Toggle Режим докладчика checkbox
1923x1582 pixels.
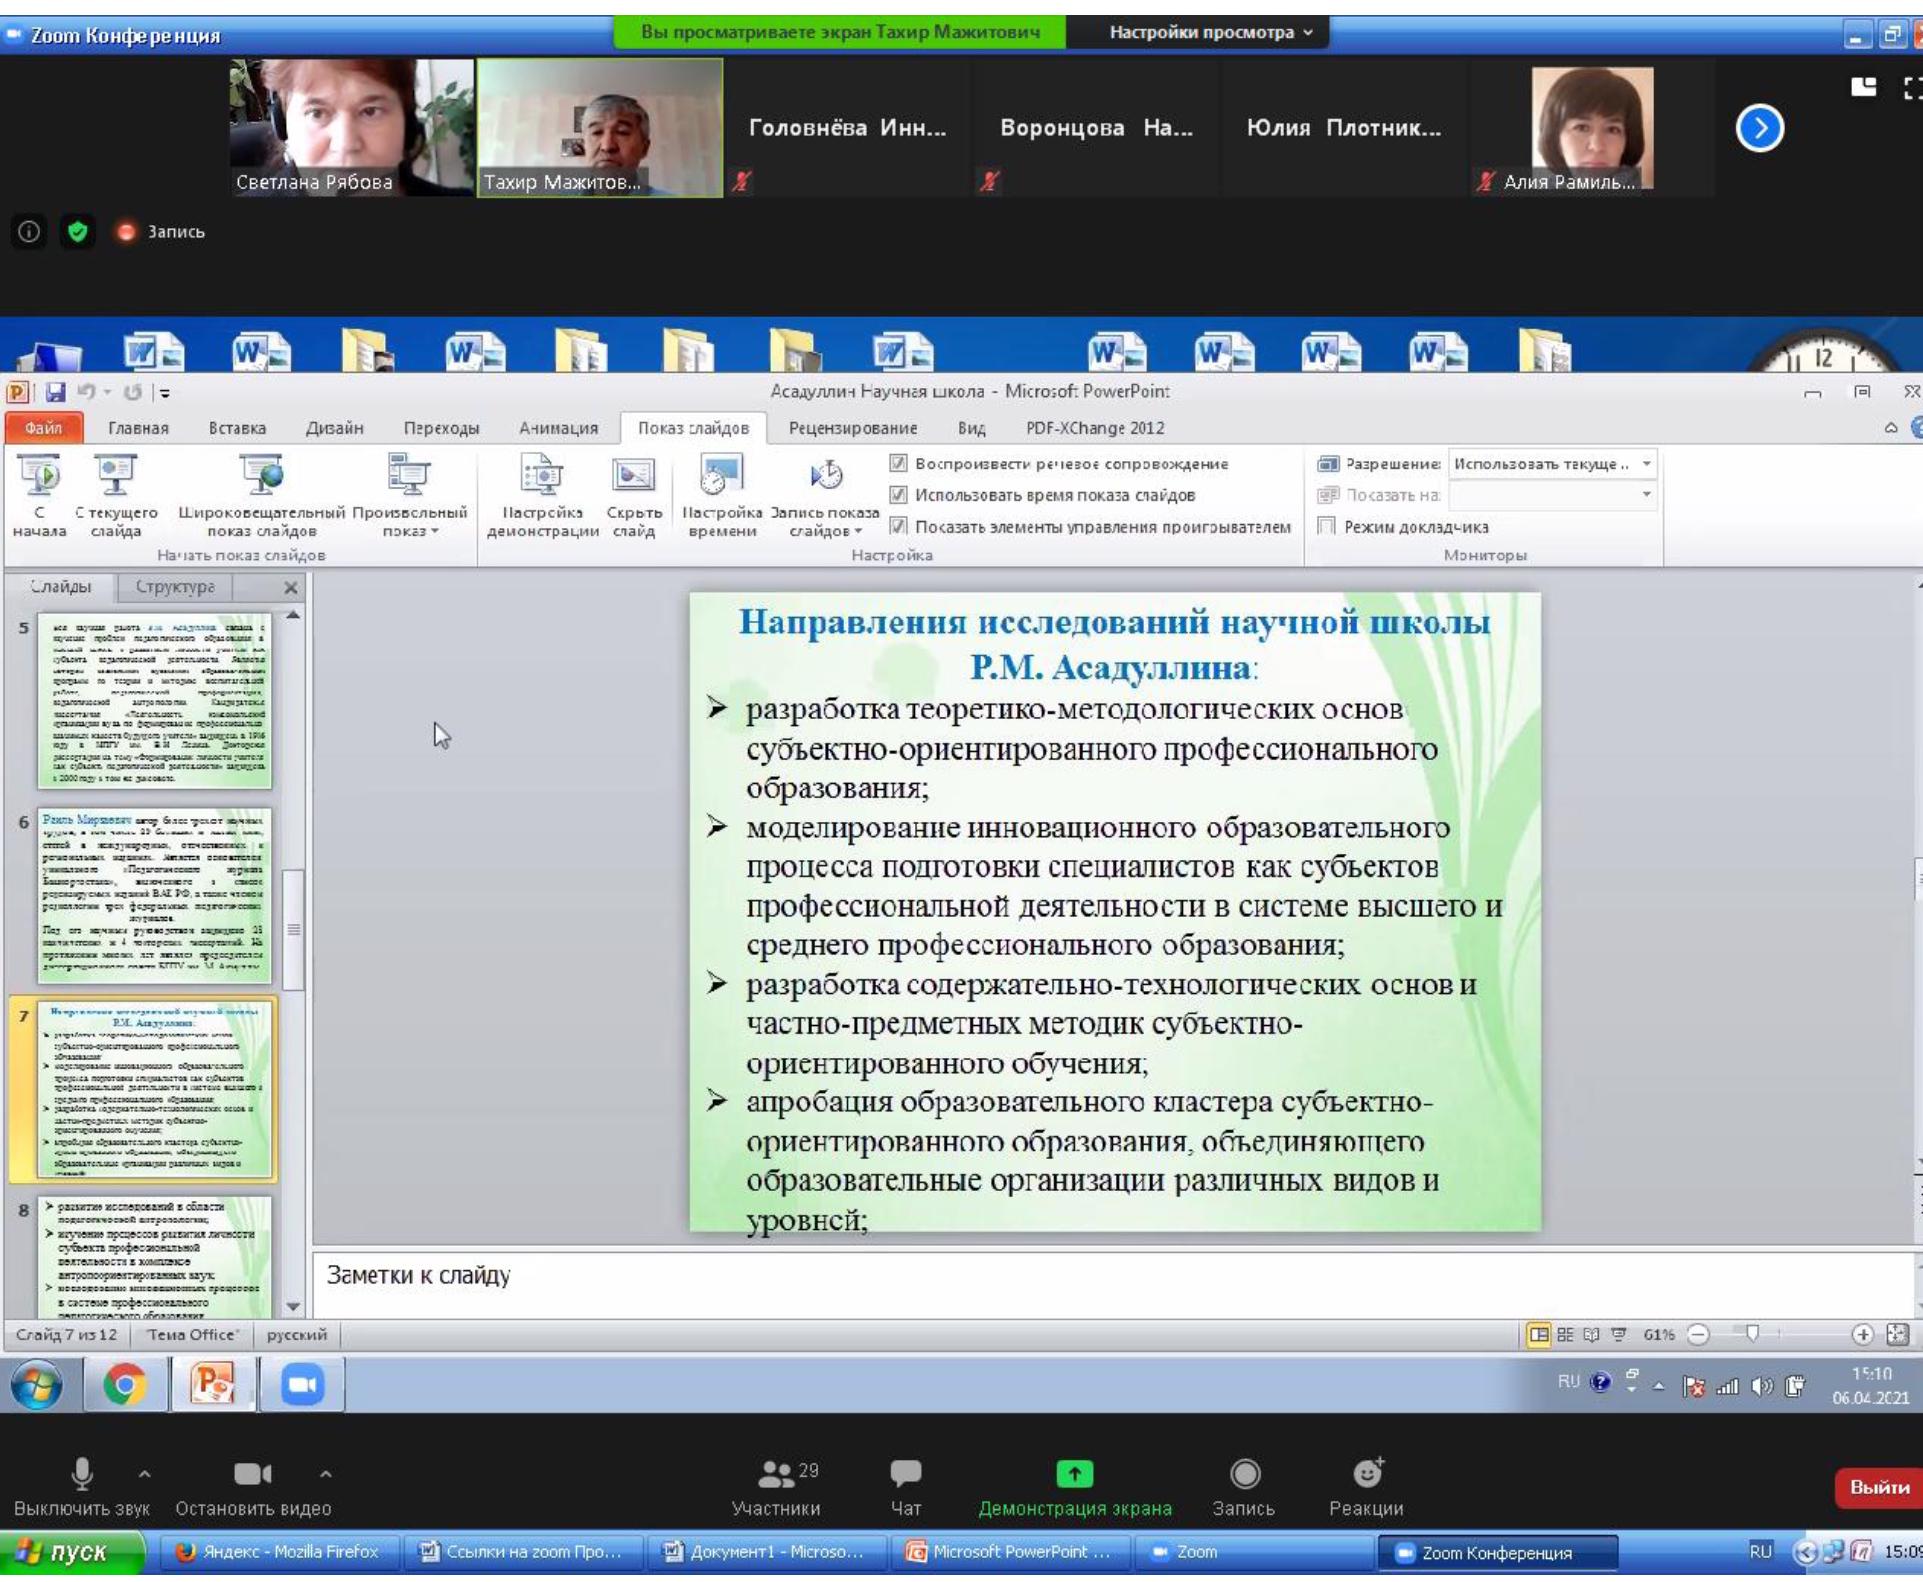(x=1327, y=526)
